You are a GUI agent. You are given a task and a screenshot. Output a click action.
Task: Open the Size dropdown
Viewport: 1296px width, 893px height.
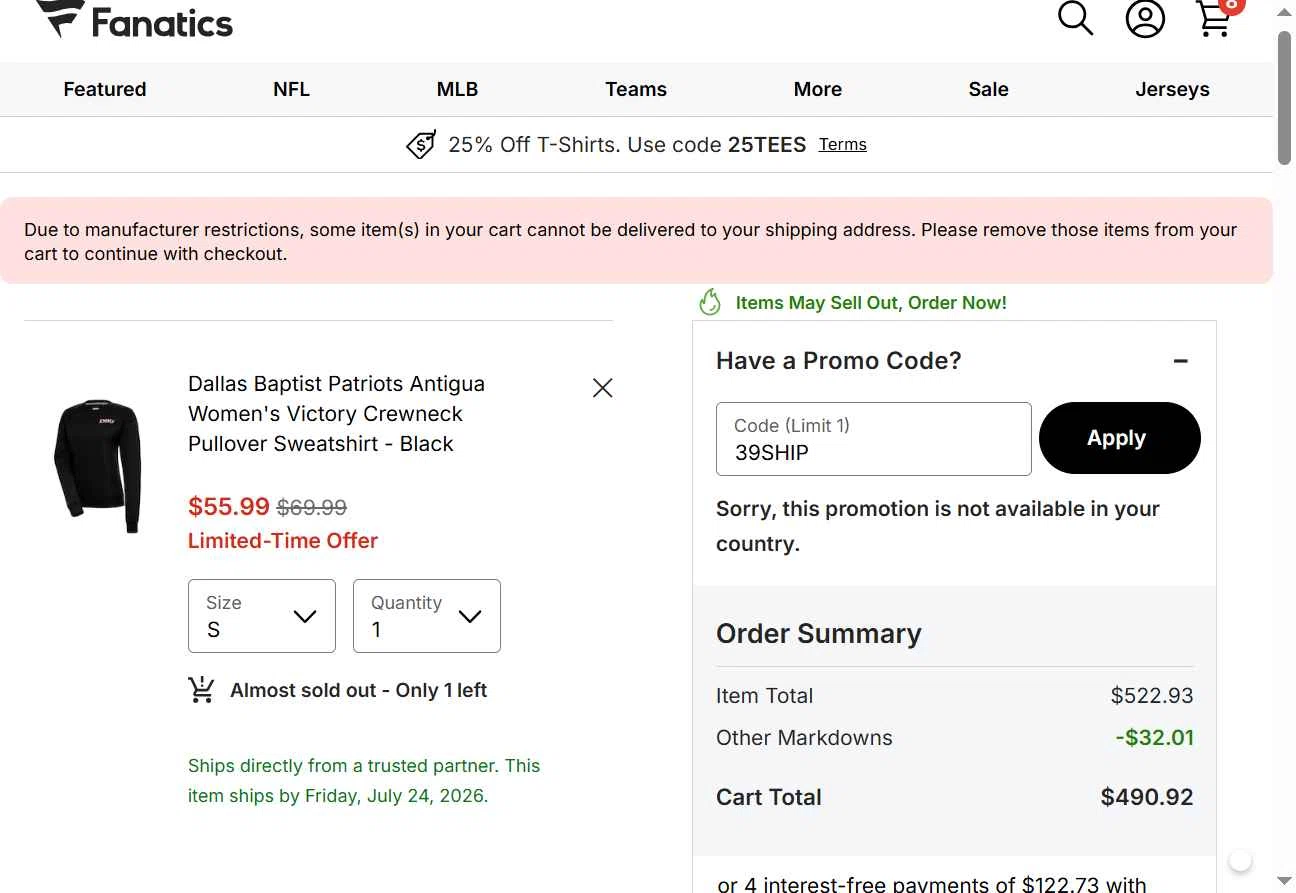pyautogui.click(x=262, y=616)
